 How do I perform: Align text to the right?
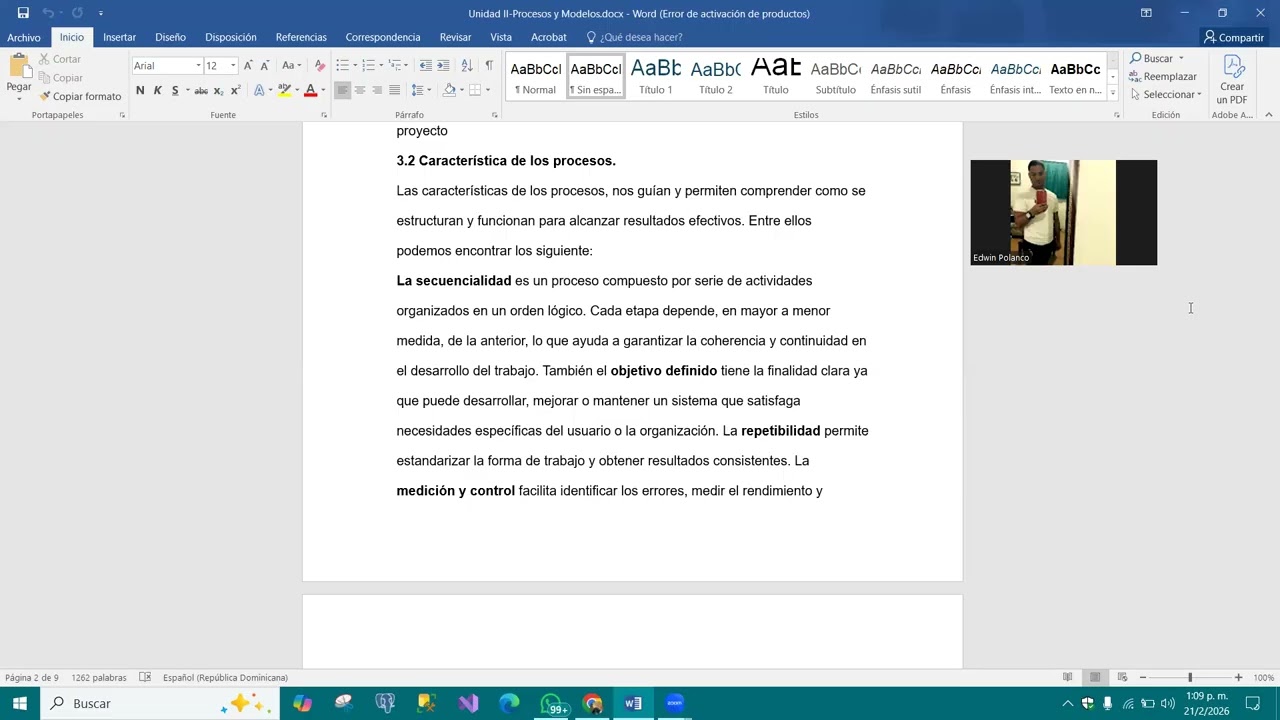(377, 90)
